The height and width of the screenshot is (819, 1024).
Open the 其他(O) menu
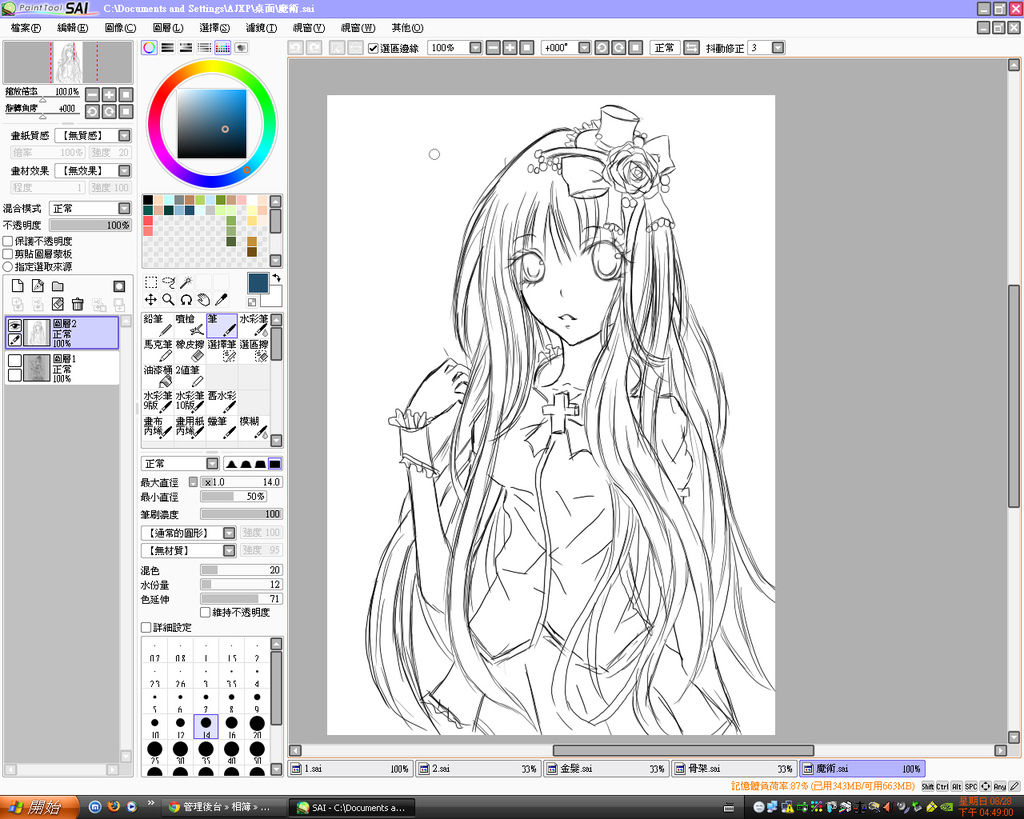408,27
